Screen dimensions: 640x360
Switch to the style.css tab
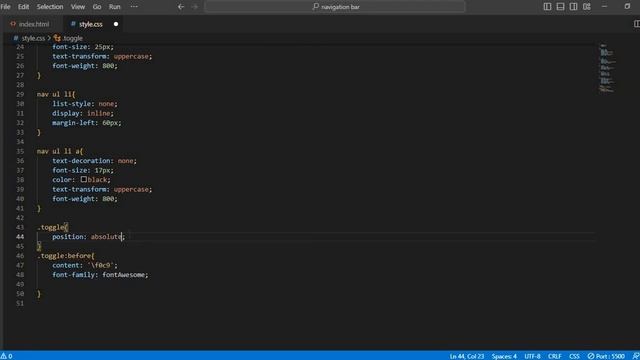pos(91,24)
